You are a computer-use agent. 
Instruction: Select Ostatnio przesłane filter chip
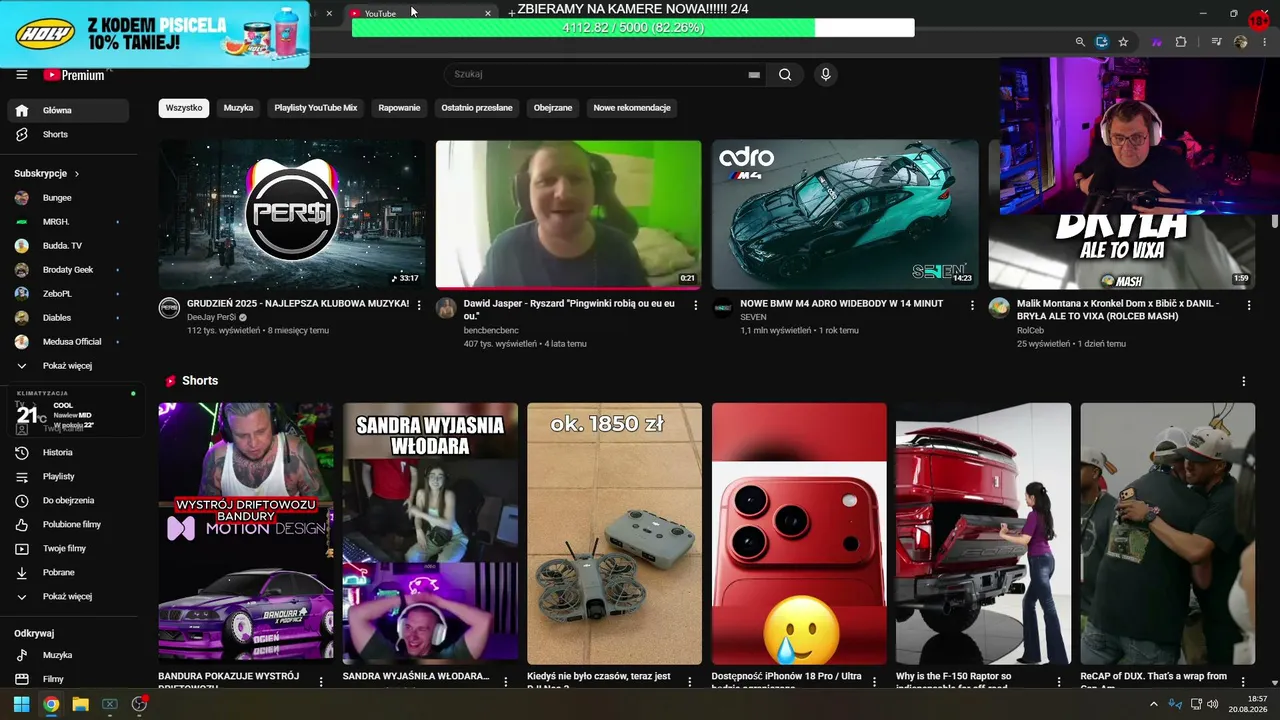click(x=477, y=108)
